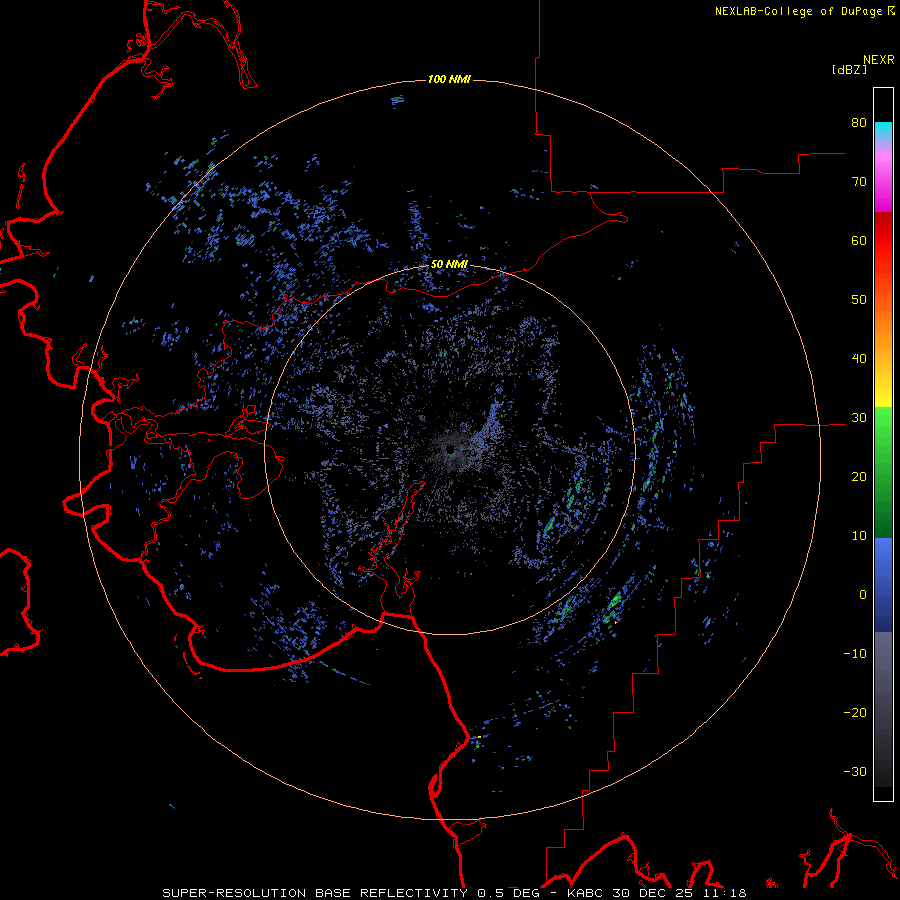Click the -20 value on the dBZ scale
The image size is (900, 900).
click(x=855, y=713)
